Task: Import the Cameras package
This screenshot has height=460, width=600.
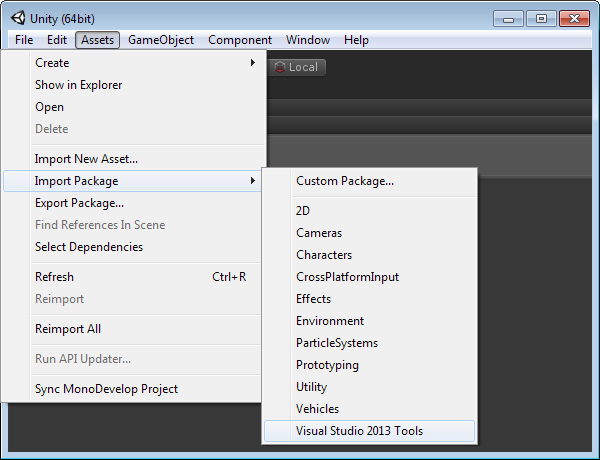Action: [x=369, y=233]
